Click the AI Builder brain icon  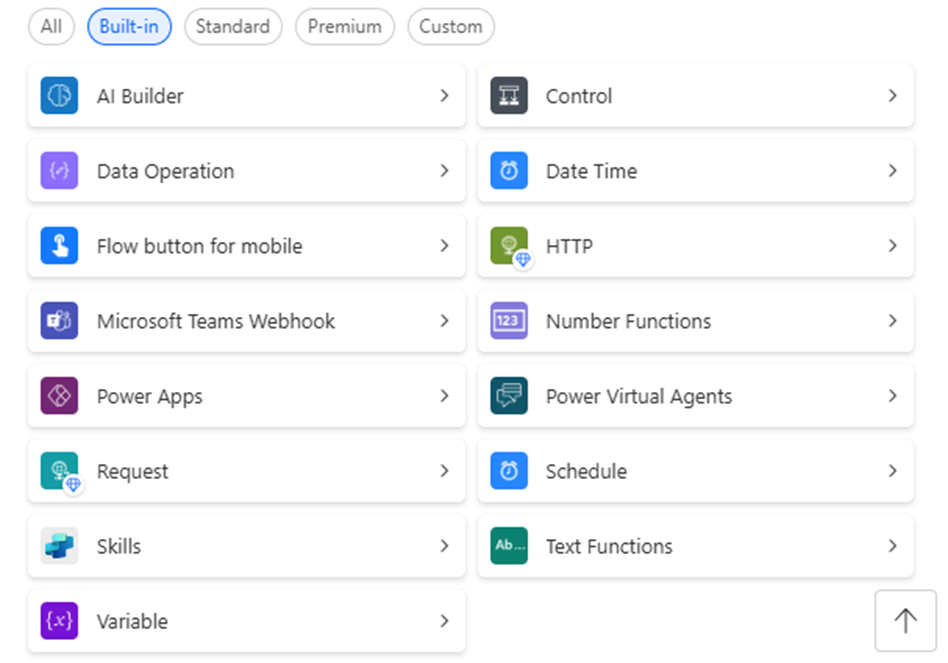pyautogui.click(x=59, y=95)
